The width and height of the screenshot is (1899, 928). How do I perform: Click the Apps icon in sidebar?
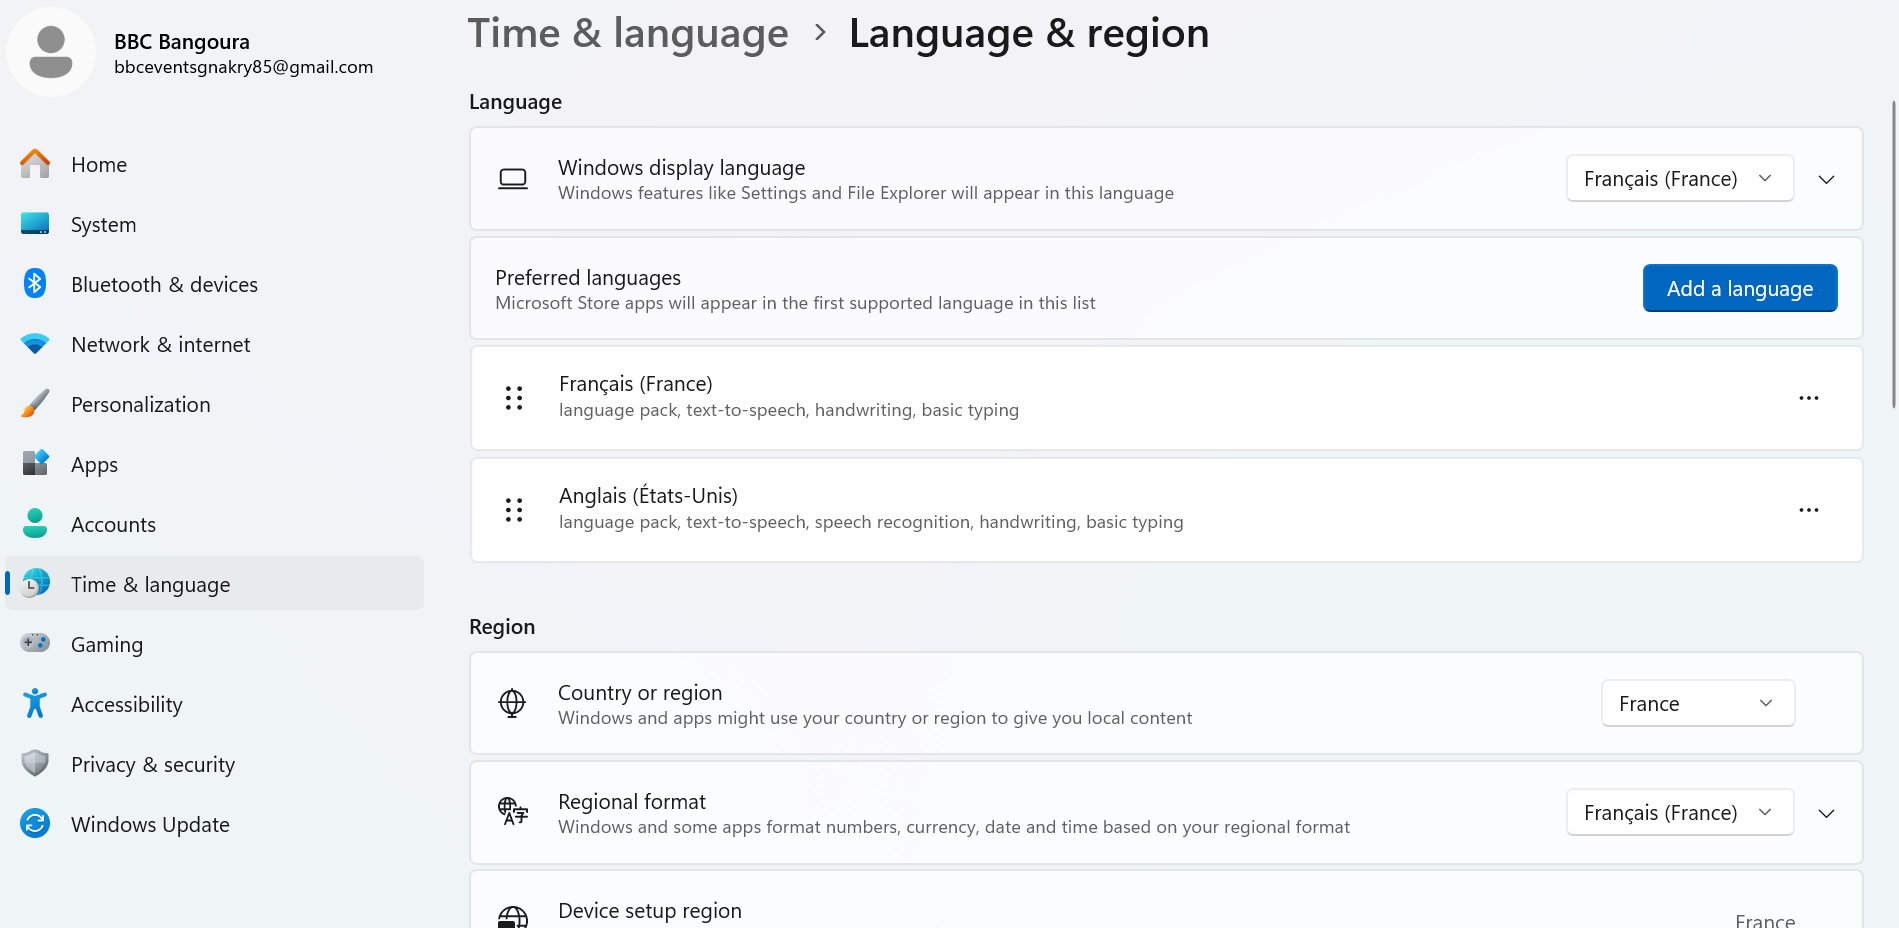coord(35,463)
